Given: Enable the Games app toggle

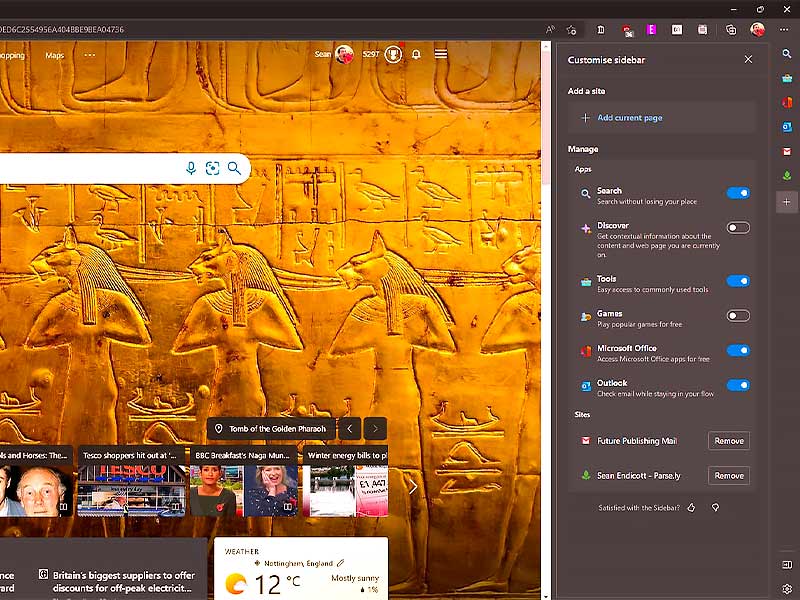Looking at the screenshot, I should 738,316.
